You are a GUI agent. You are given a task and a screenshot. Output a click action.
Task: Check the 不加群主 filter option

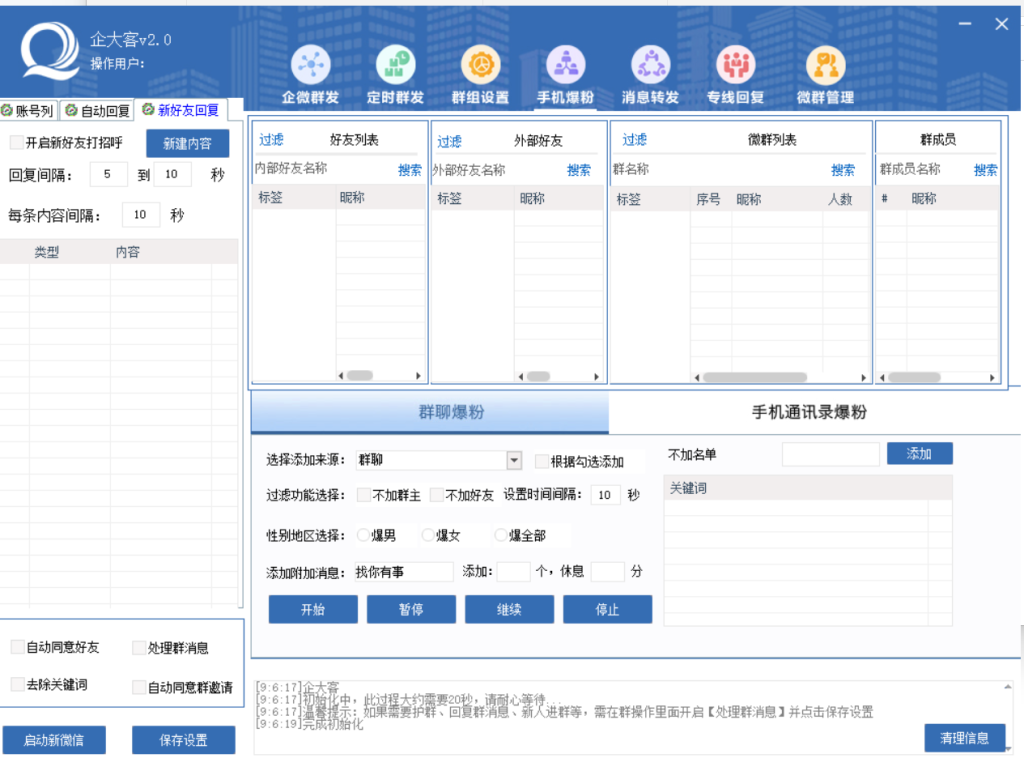point(365,495)
